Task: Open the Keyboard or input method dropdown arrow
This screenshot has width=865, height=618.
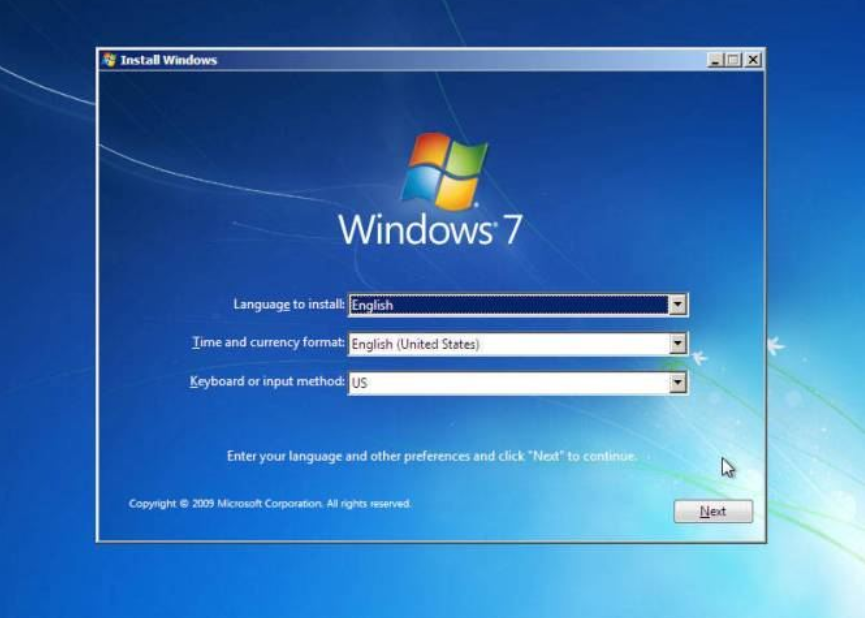Action: pos(677,382)
